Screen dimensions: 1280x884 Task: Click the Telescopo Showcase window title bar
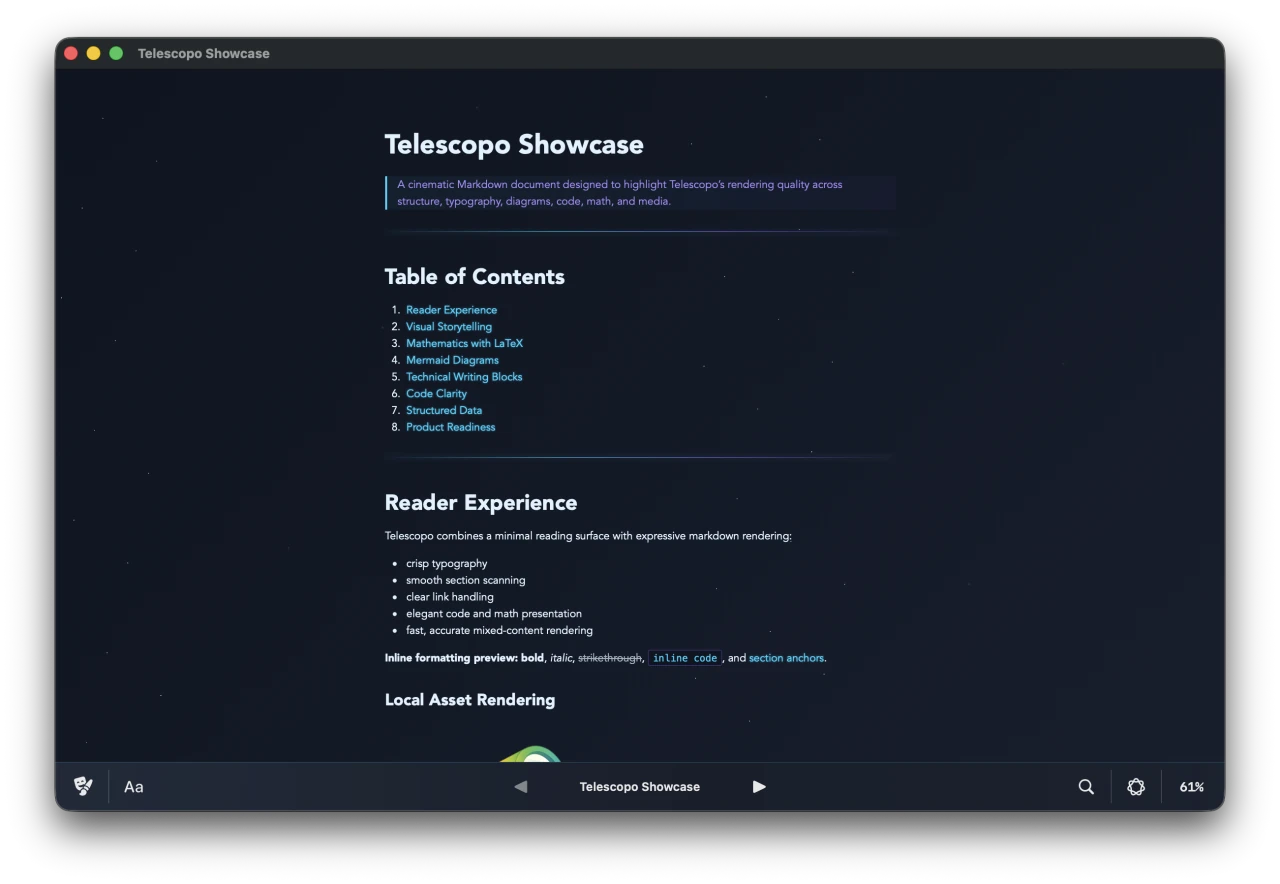coord(204,53)
